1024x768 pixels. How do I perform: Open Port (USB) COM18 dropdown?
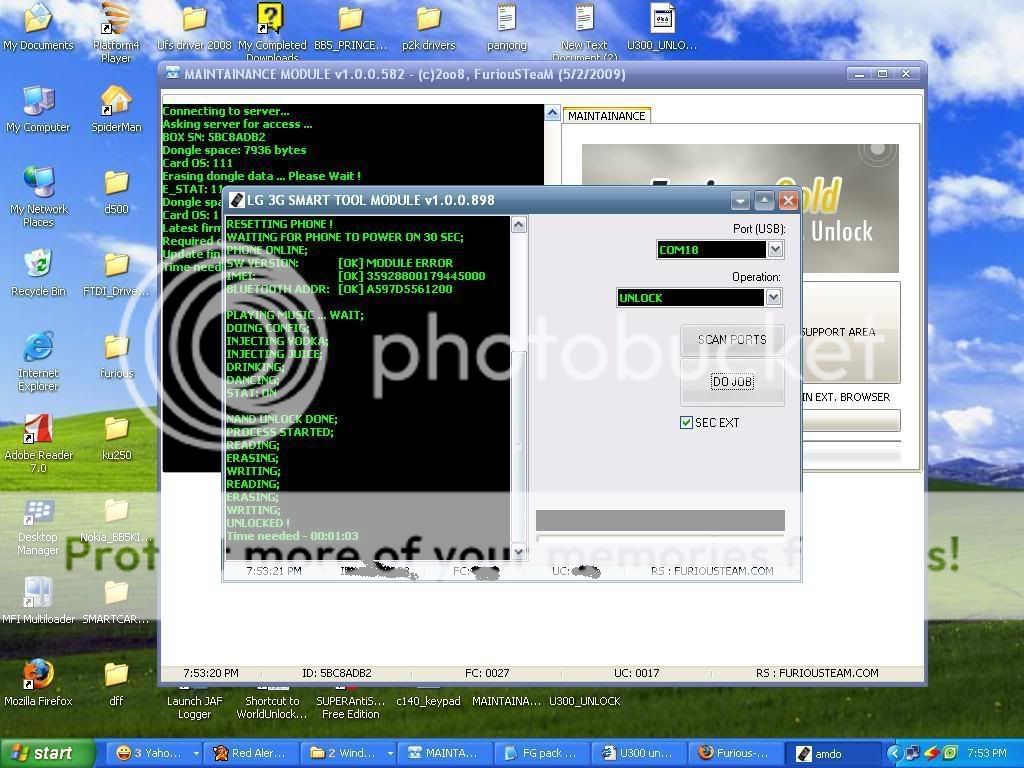point(775,249)
